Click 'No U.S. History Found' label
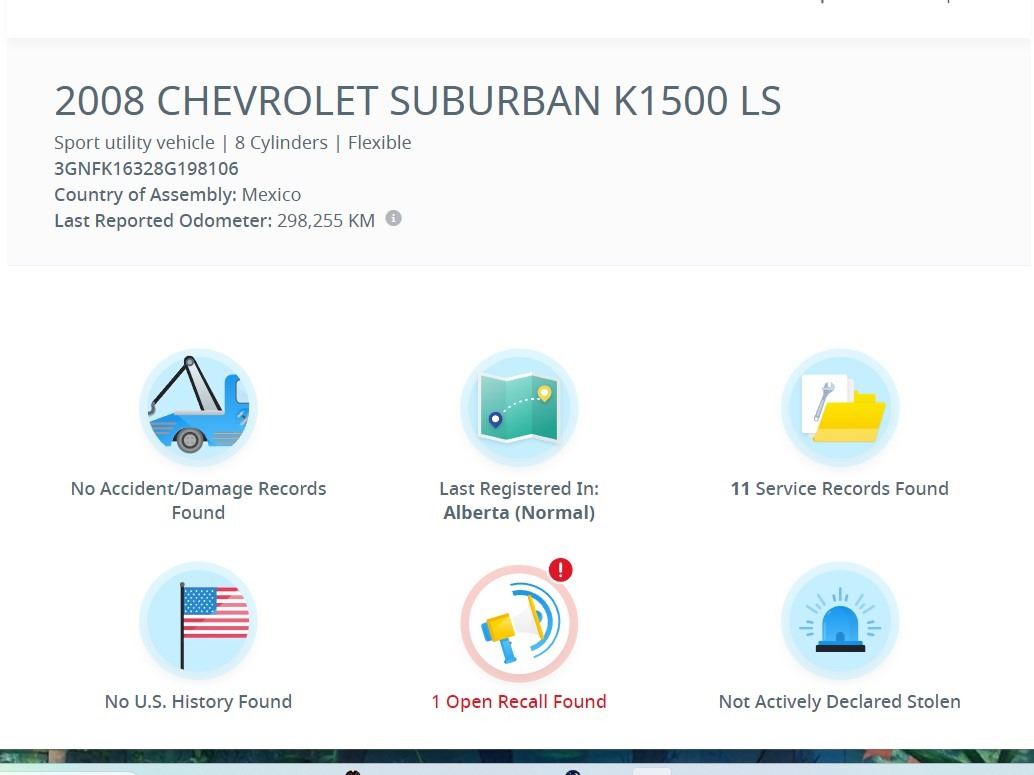 click(x=198, y=702)
